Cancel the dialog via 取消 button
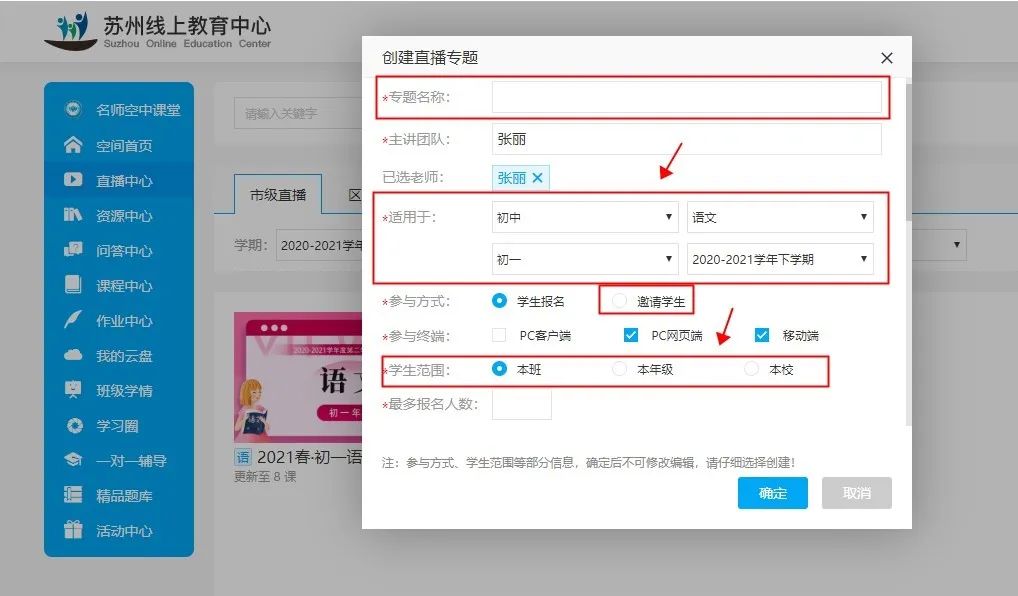The image size is (1018, 596). tap(855, 492)
